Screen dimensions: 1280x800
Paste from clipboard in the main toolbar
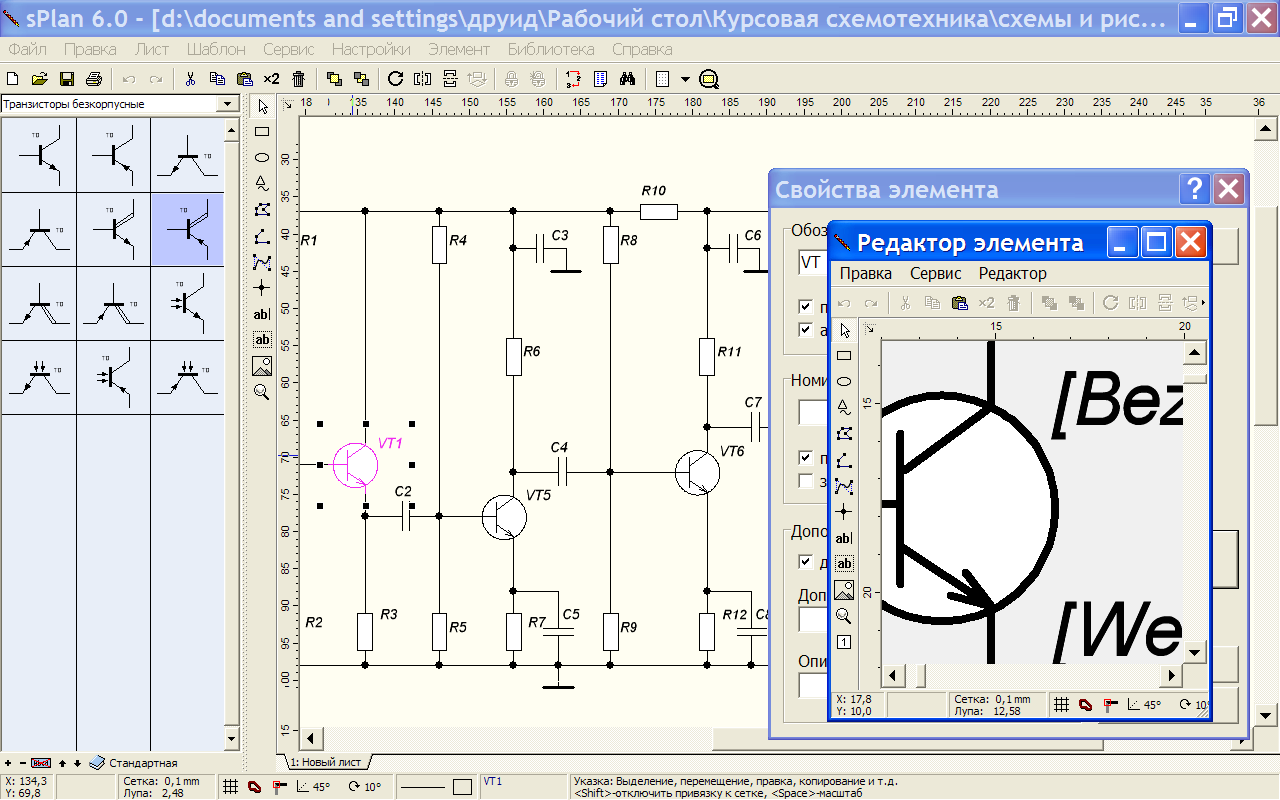244,79
